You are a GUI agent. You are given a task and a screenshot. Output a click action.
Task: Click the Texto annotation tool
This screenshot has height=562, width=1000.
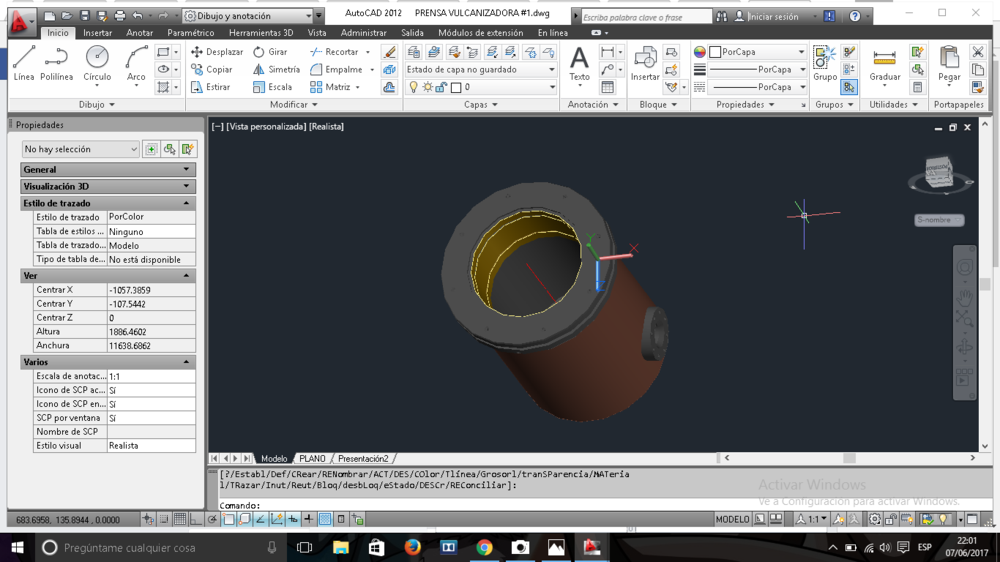[579, 64]
